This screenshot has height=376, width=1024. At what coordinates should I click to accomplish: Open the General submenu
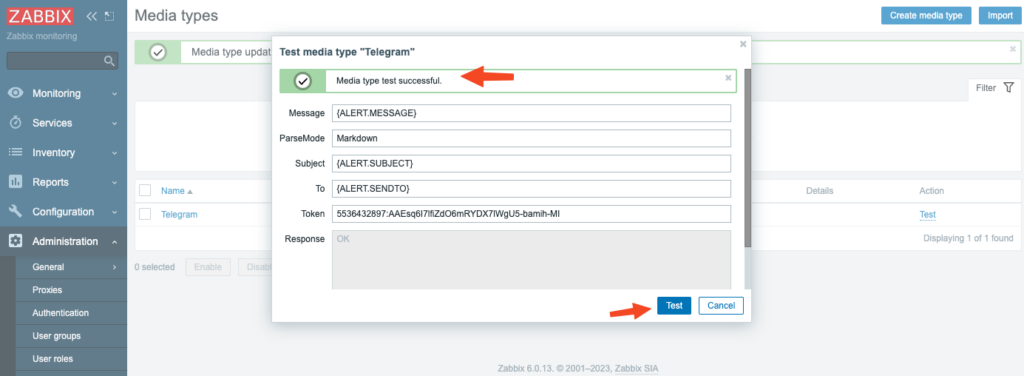pyautogui.click(x=71, y=266)
